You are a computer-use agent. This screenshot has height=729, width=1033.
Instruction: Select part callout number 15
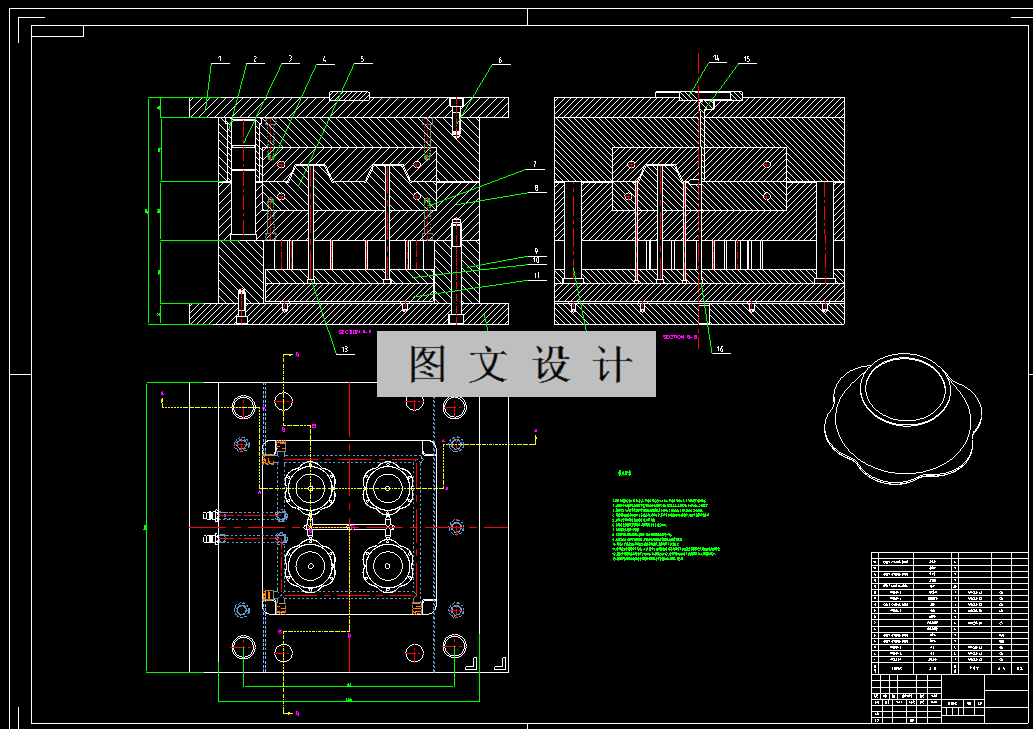pyautogui.click(x=746, y=59)
